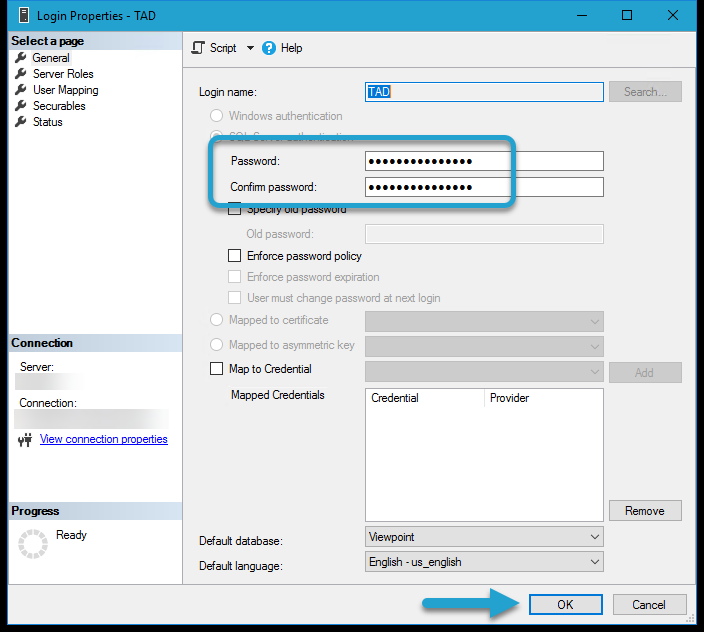Click the server icon in the title bar

click(24, 15)
